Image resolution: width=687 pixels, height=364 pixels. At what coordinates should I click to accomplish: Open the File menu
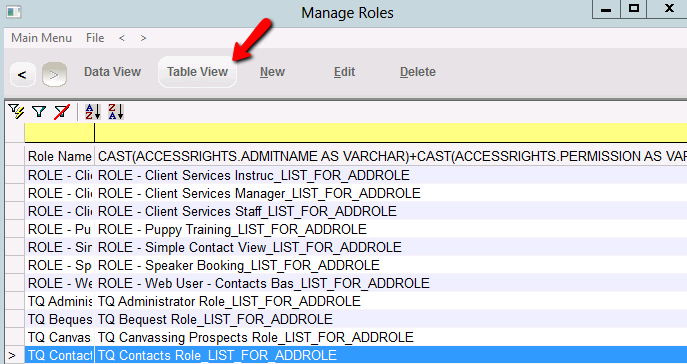pyautogui.click(x=95, y=38)
